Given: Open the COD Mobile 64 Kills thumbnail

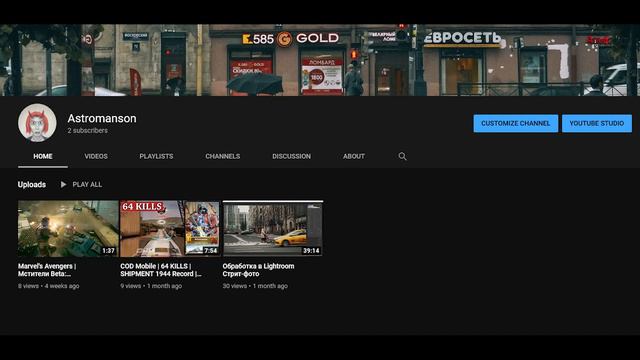Looking at the screenshot, I should click(x=170, y=229).
